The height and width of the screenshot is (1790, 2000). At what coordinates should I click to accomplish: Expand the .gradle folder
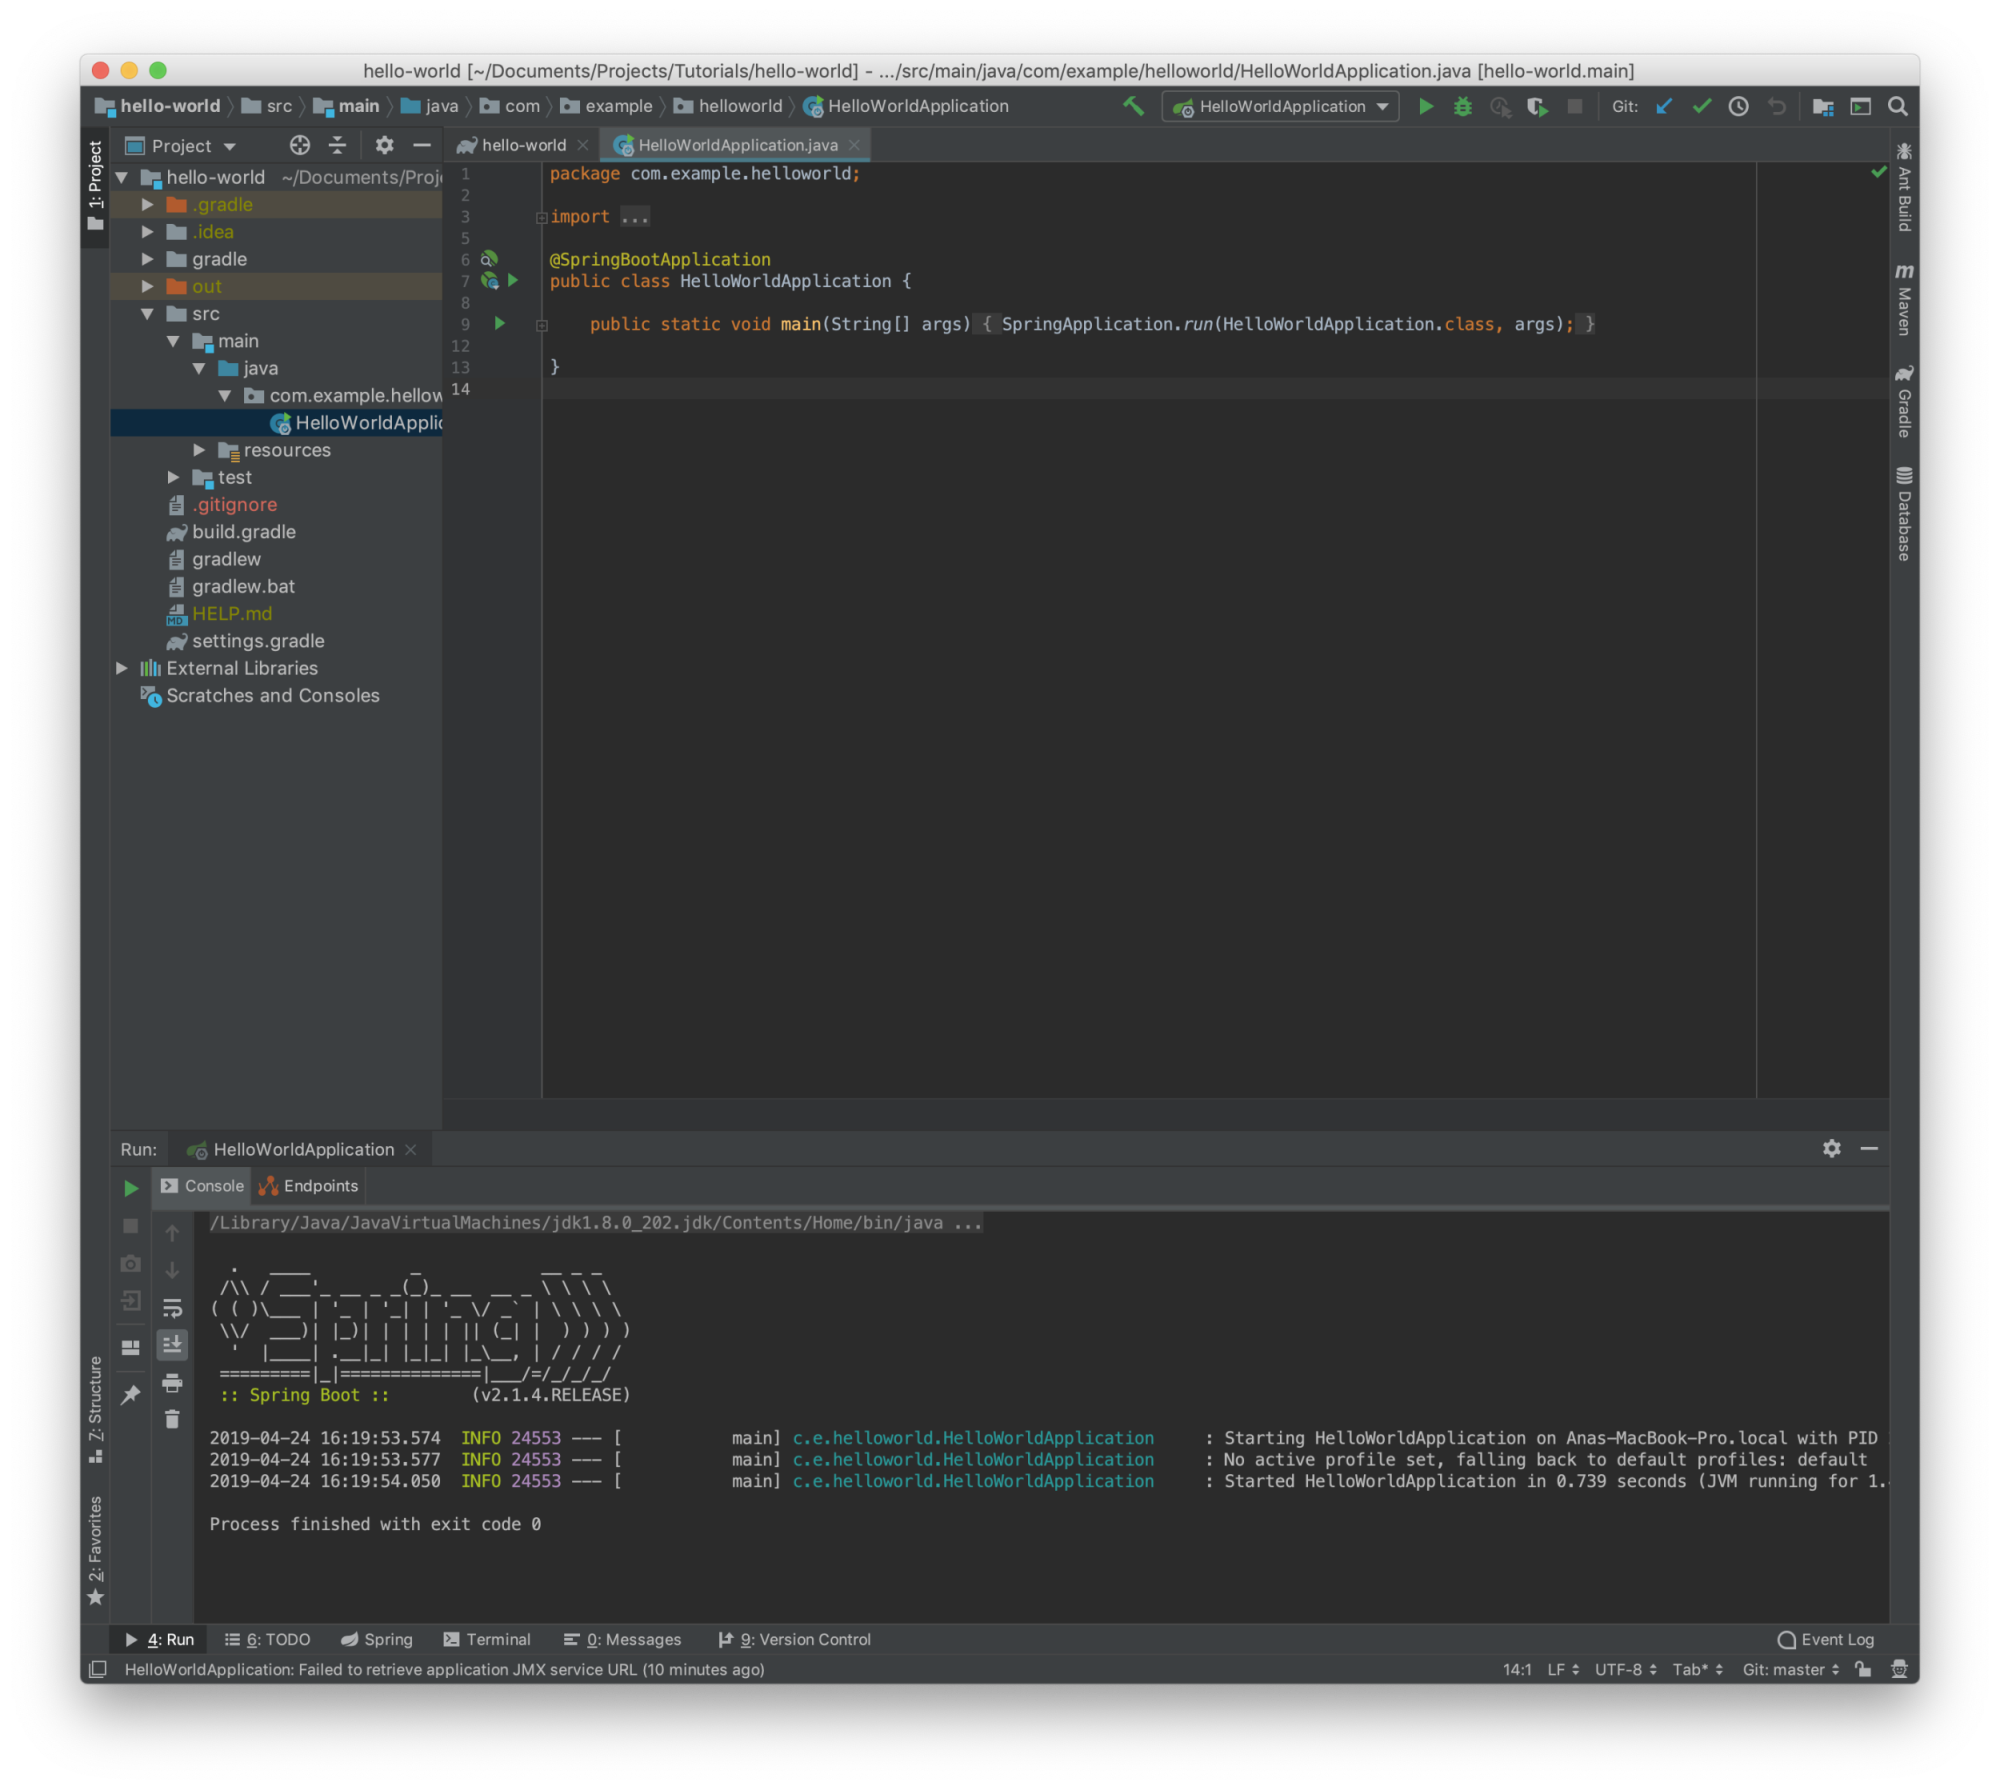[147, 204]
